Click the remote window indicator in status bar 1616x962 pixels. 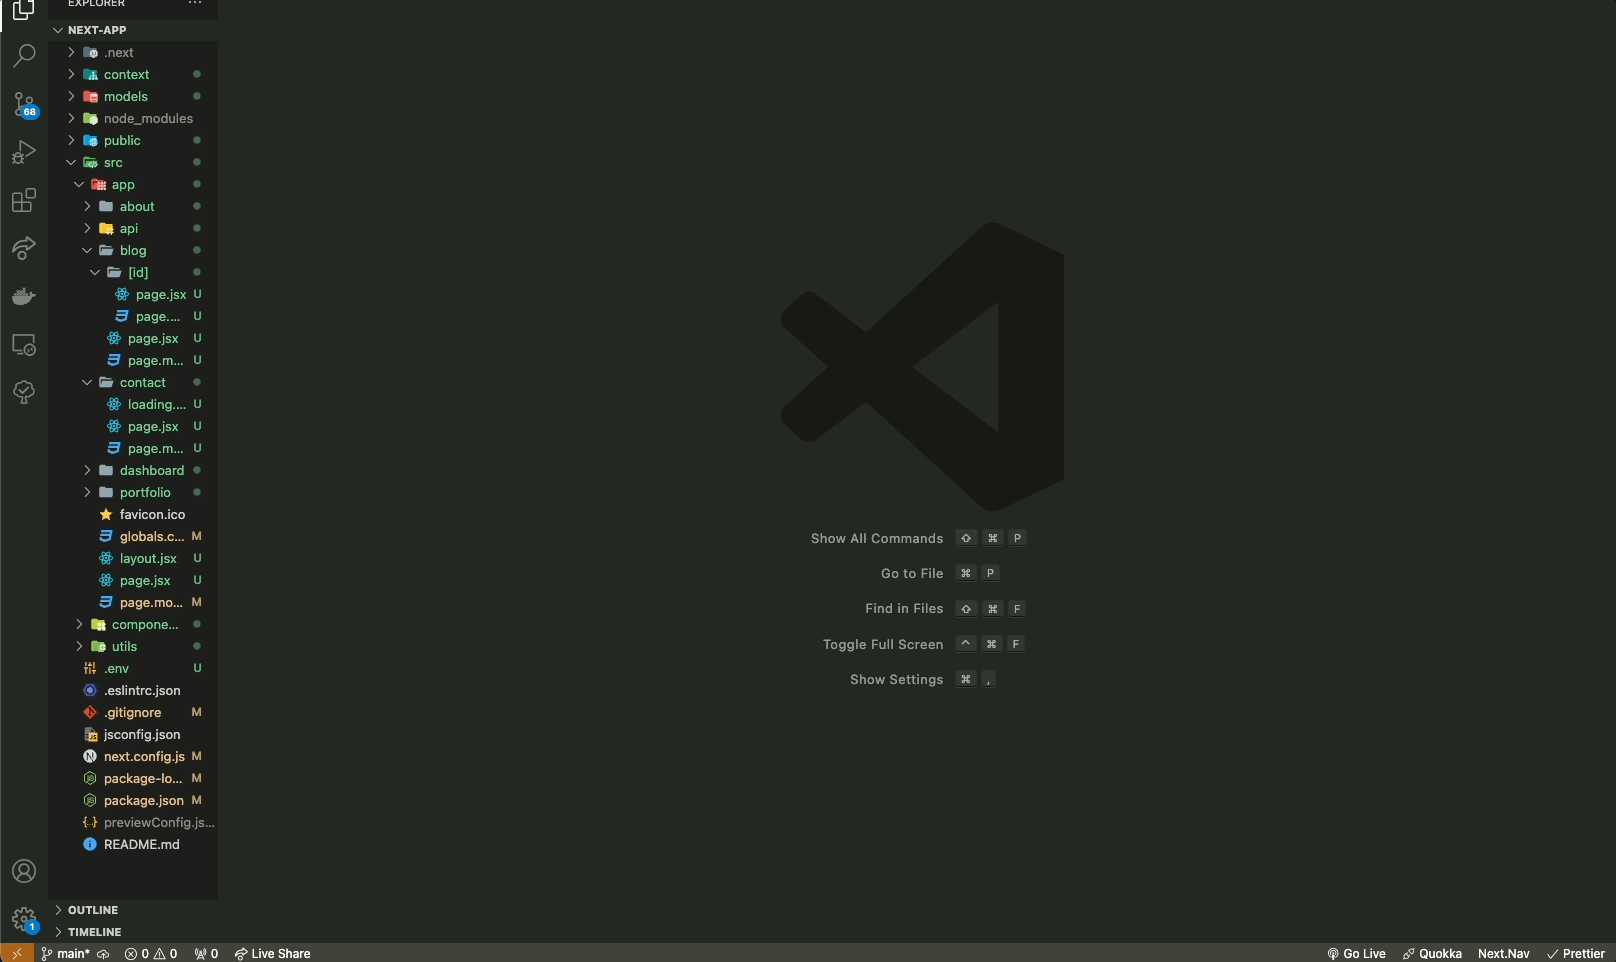(16, 953)
